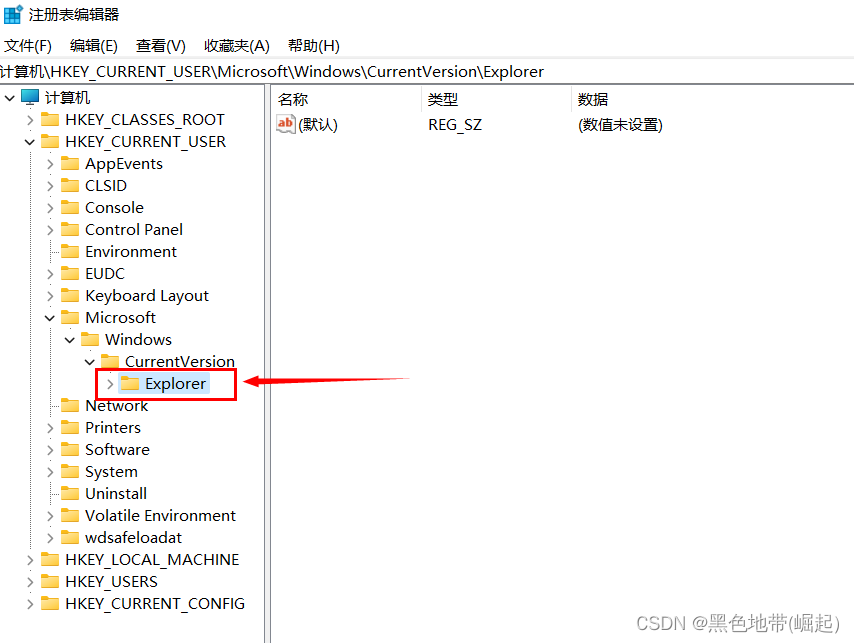Click the System folder icon
The width and height of the screenshot is (854, 643).
coord(70,471)
